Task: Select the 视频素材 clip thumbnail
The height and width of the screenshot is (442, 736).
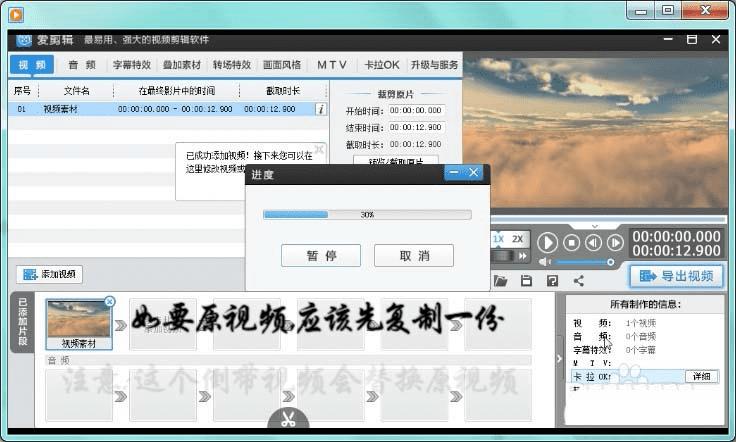Action: [x=79, y=324]
